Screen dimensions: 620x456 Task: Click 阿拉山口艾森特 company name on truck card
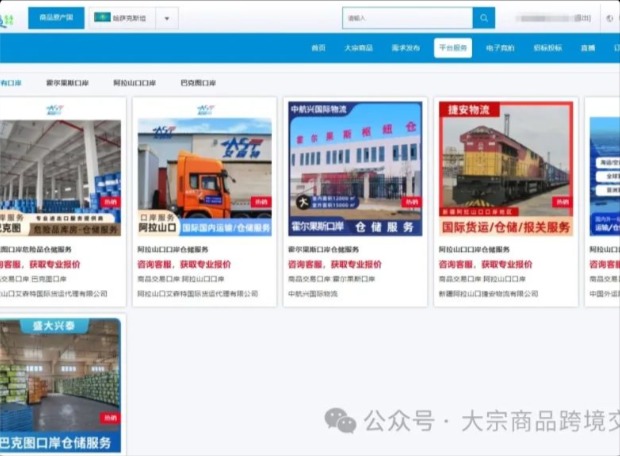pos(198,294)
